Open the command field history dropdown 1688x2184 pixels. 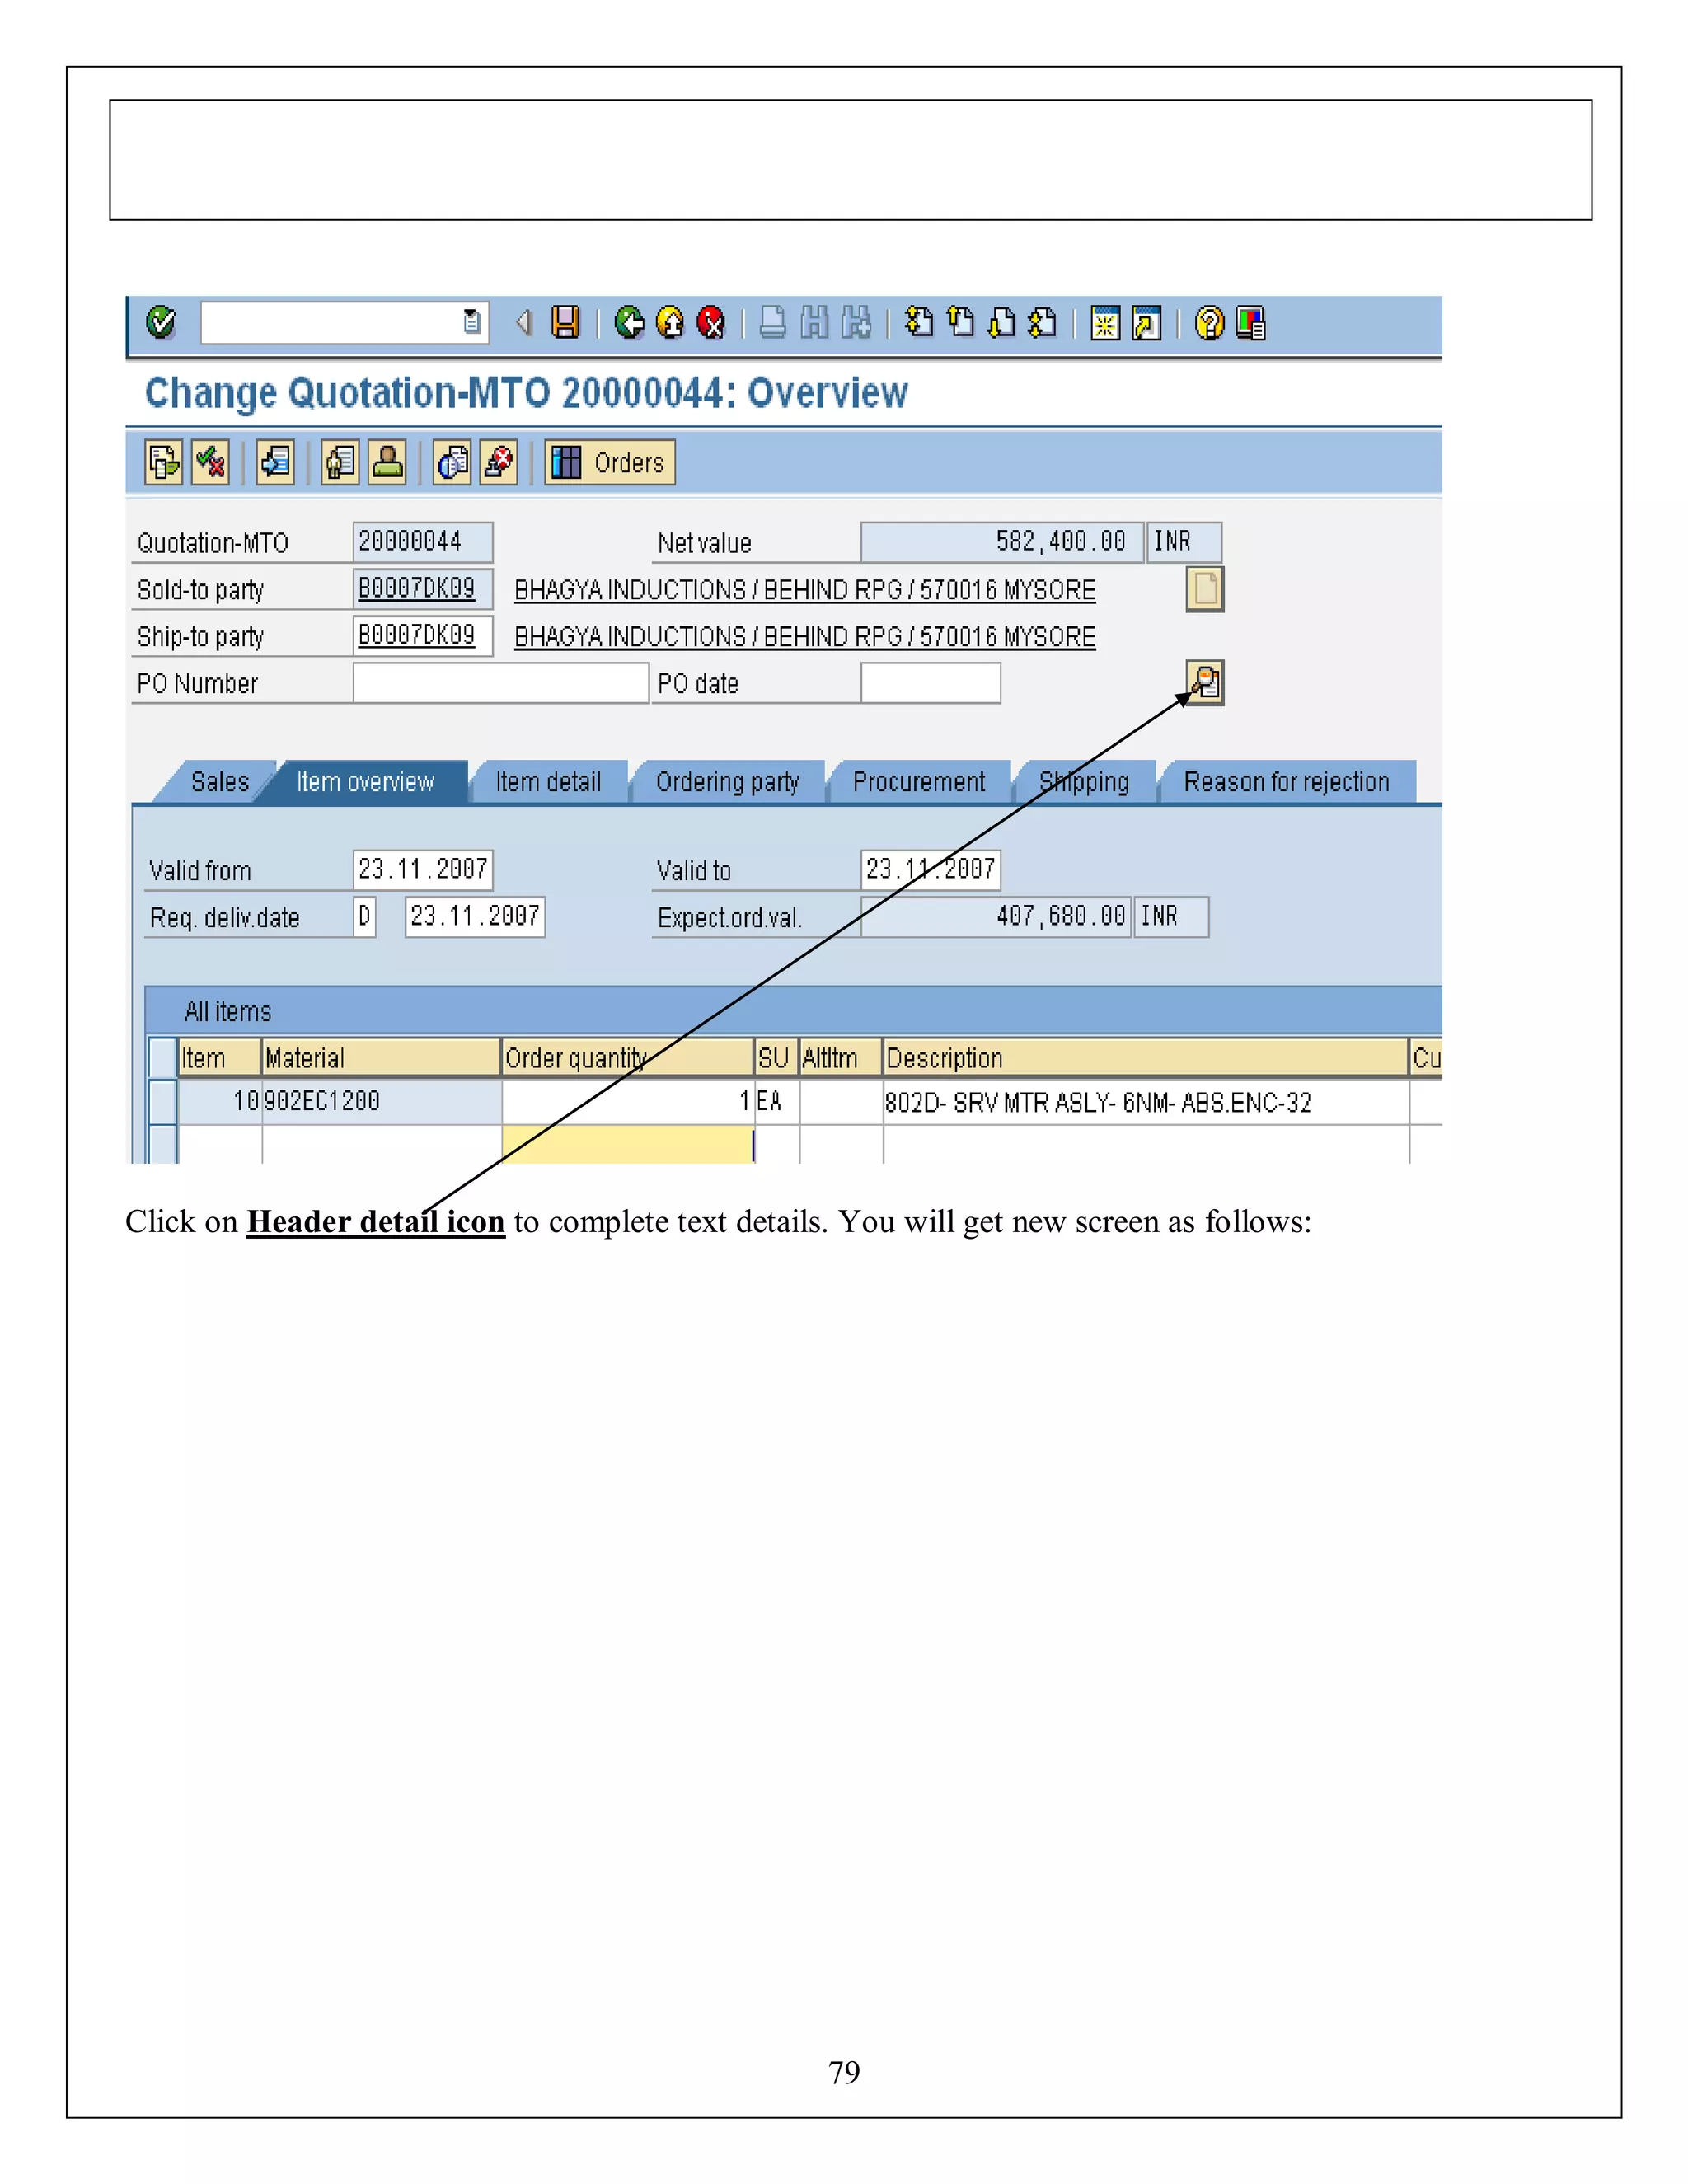click(472, 322)
